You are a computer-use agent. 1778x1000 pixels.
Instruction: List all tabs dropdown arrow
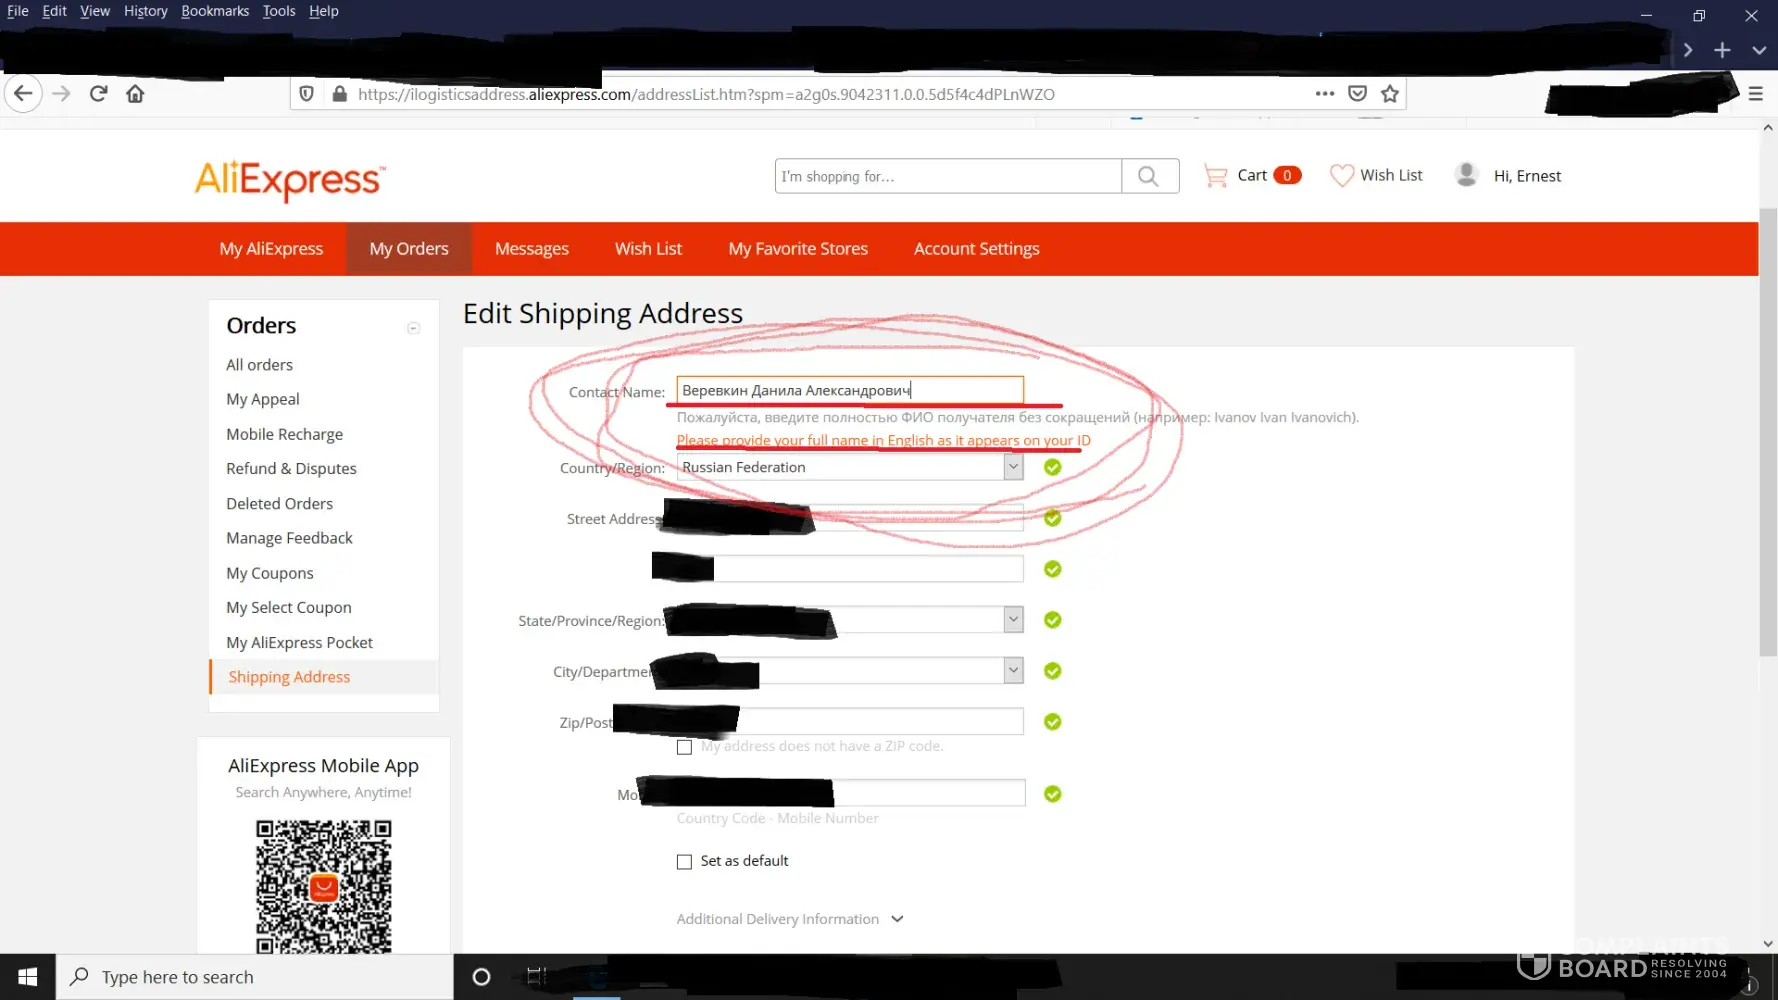[x=1759, y=50]
